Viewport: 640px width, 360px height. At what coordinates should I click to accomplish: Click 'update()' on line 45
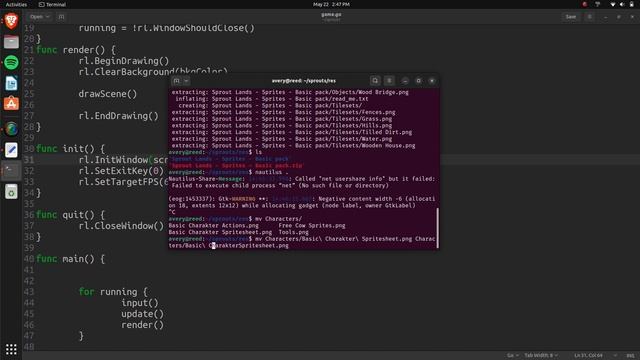coord(142,314)
